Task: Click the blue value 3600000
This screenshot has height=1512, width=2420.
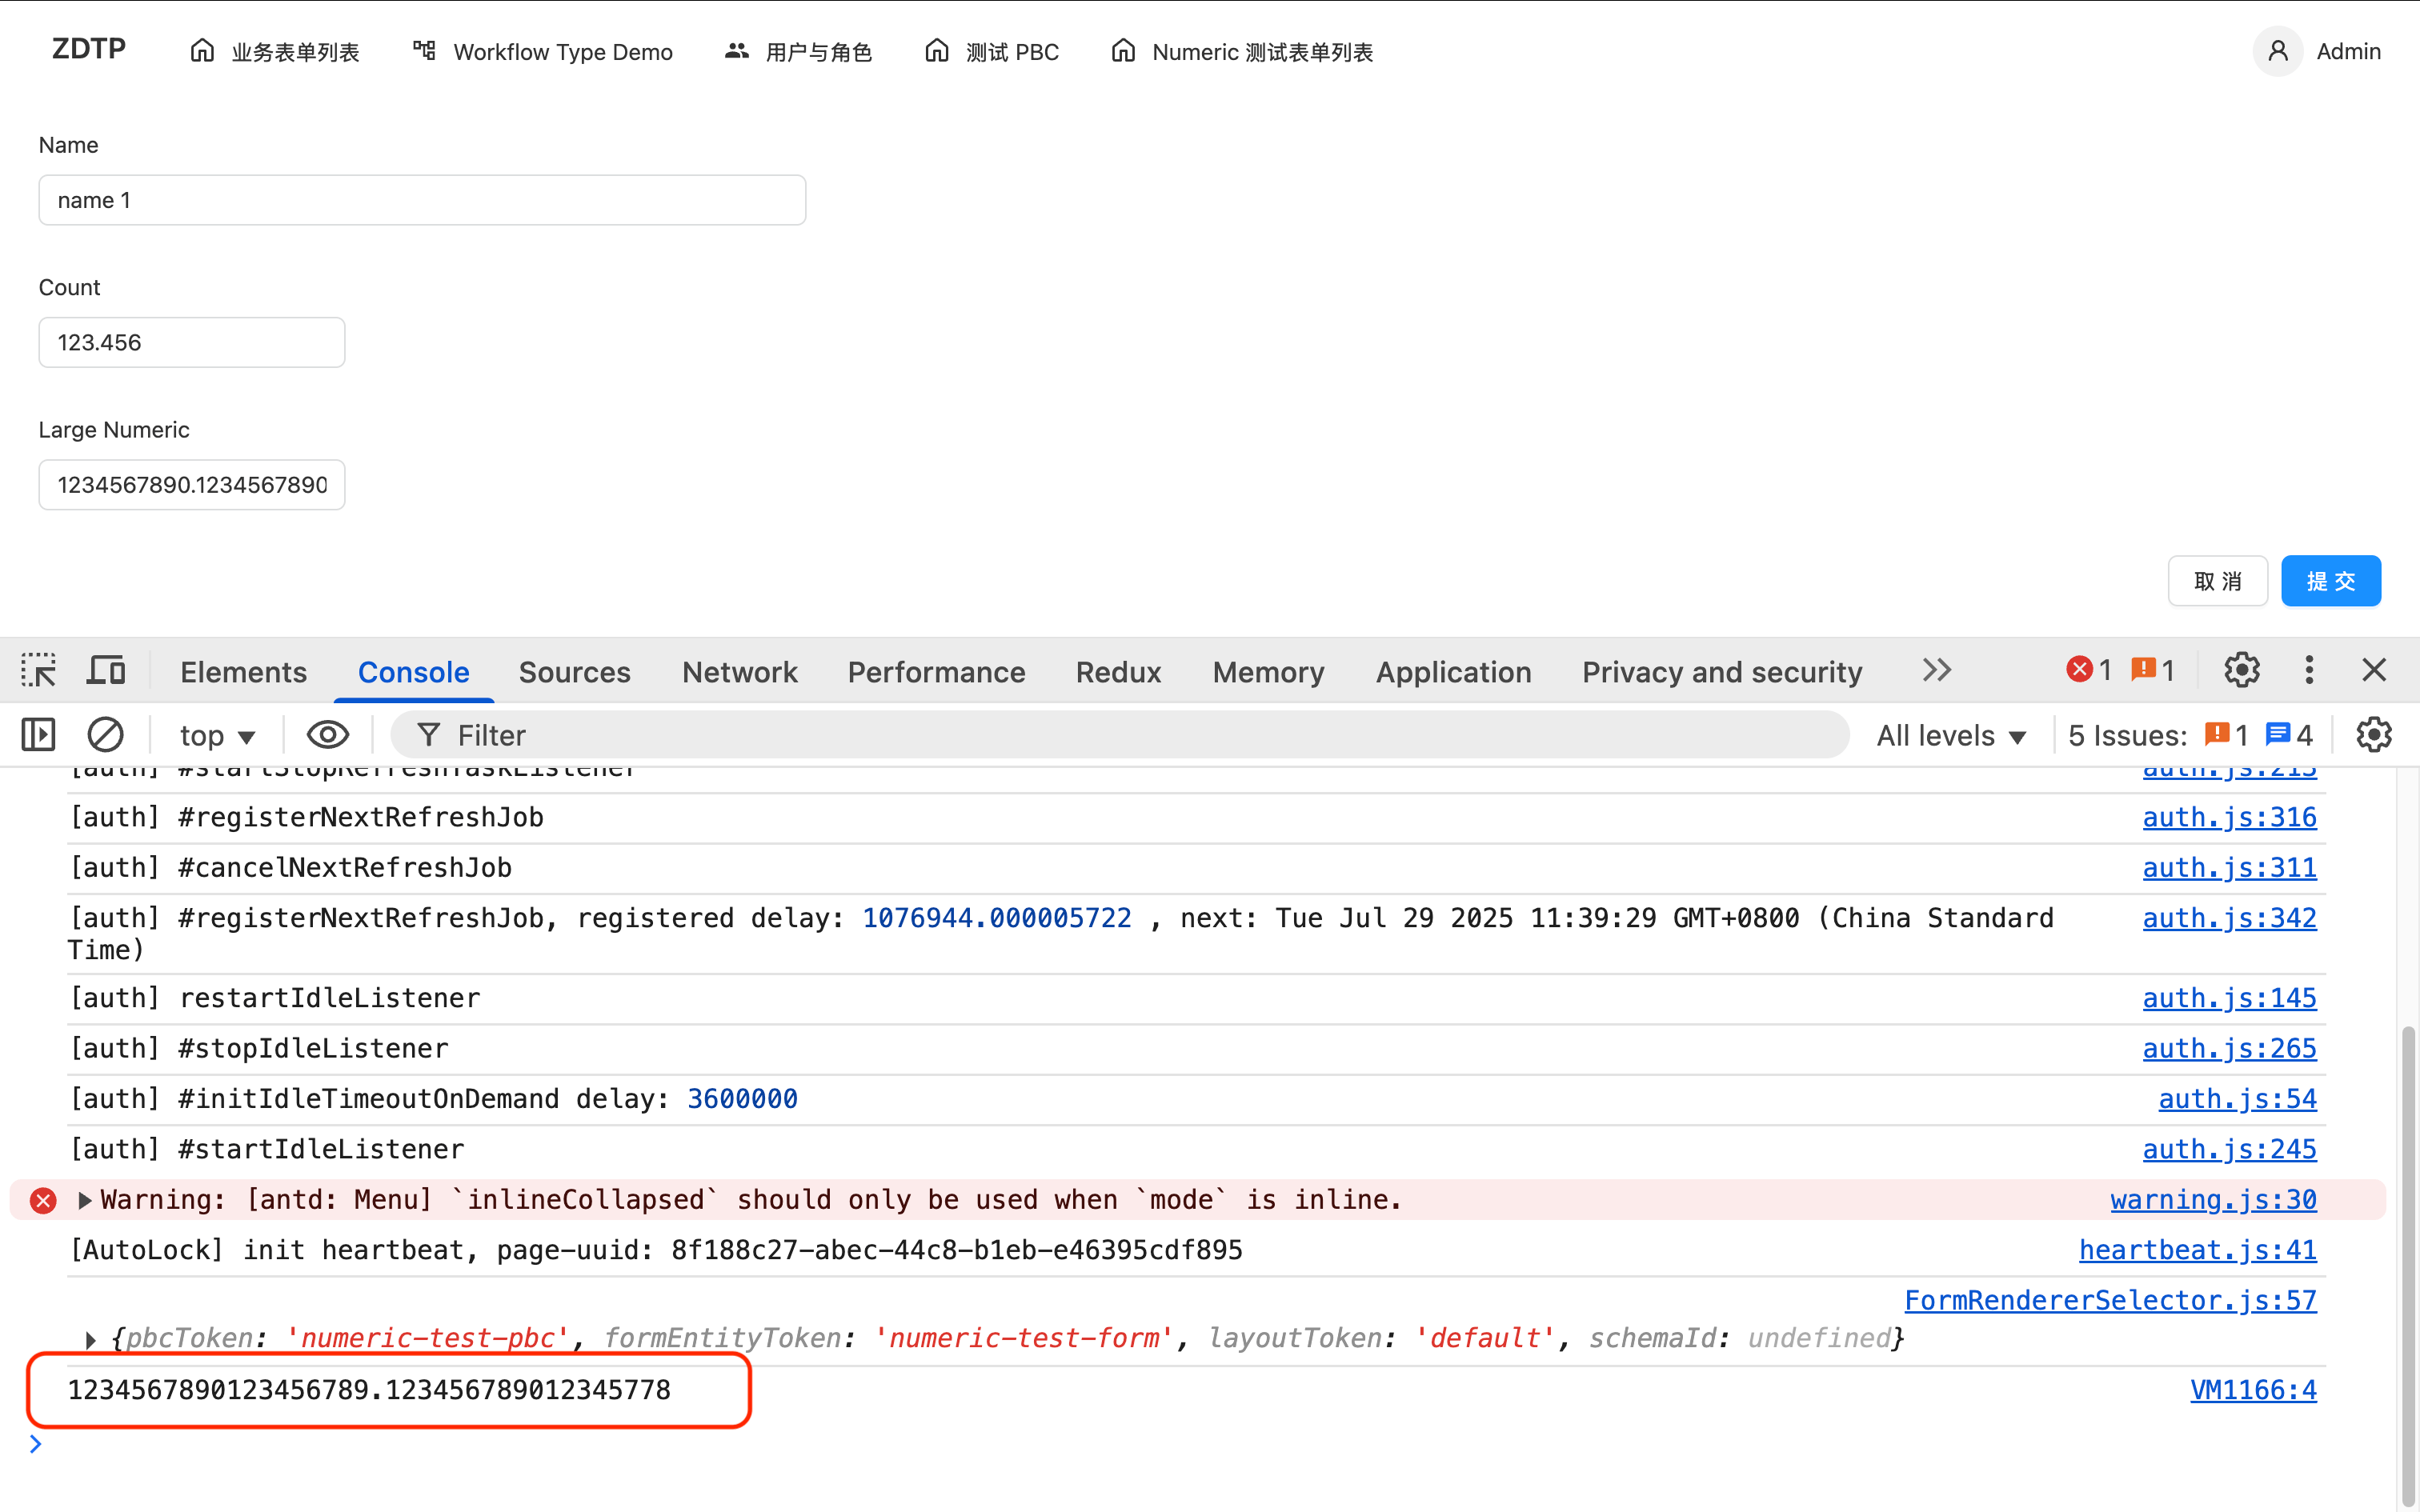Action: 742,1099
